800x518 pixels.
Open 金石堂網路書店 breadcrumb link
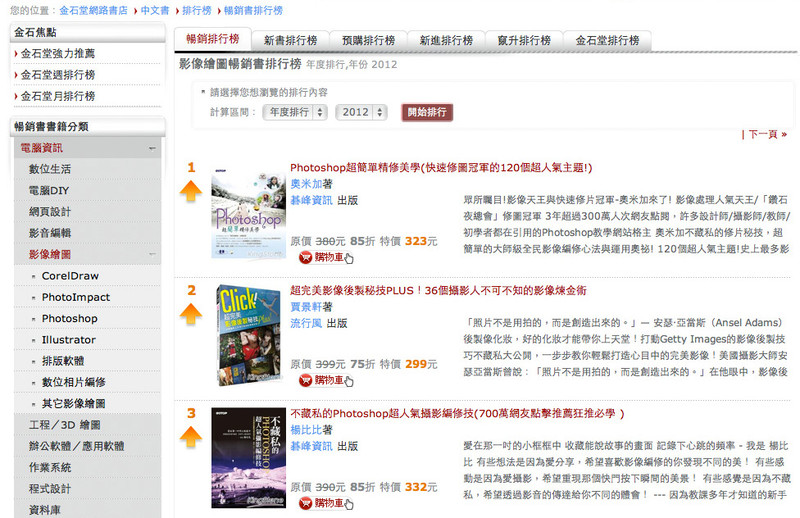click(x=93, y=10)
